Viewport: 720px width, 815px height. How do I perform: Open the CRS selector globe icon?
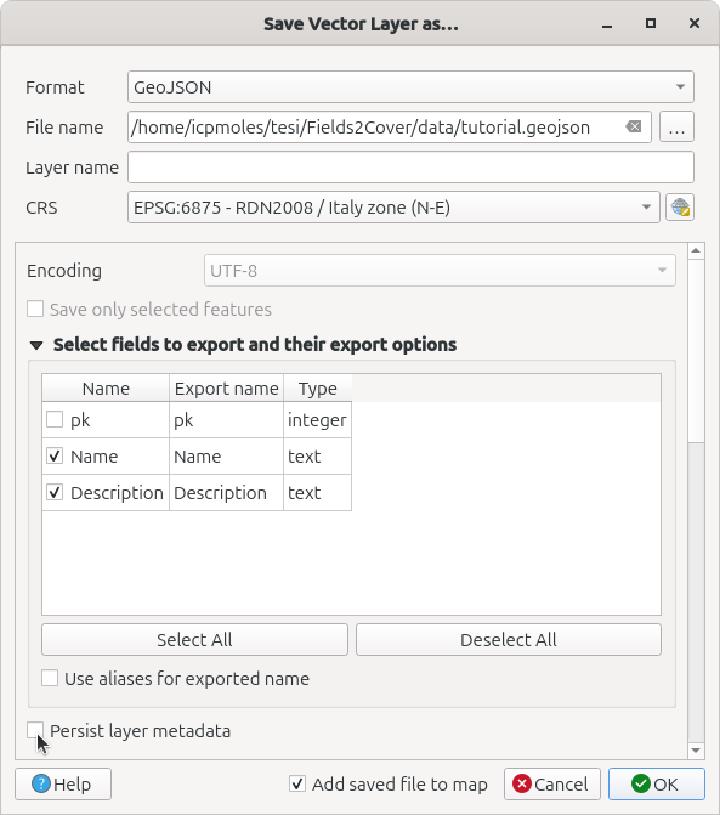[x=679, y=207]
